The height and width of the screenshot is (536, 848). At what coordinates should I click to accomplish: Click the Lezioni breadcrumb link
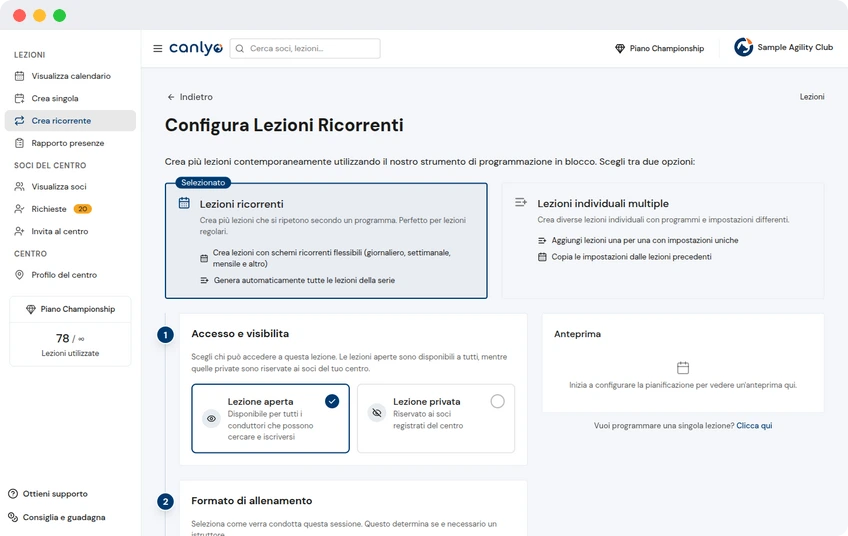tap(812, 97)
